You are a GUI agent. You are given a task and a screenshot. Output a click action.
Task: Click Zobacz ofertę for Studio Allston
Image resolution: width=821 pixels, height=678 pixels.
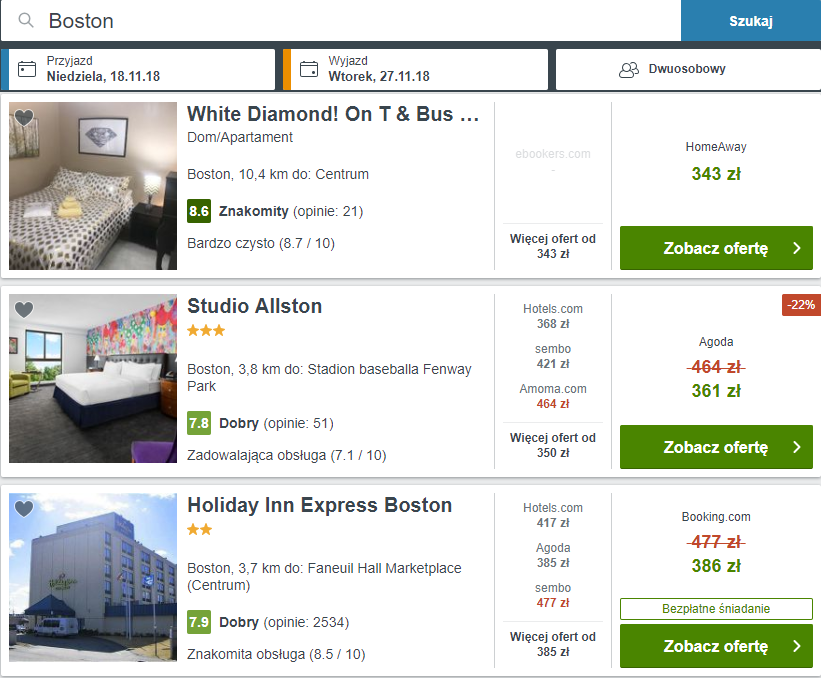(x=716, y=447)
